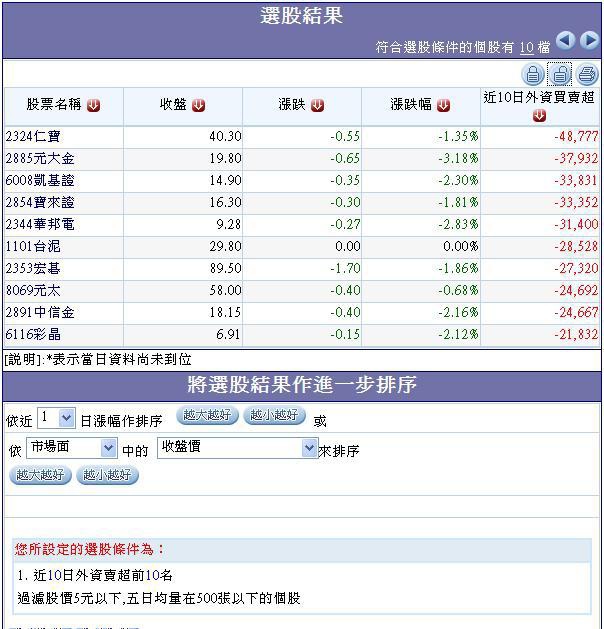This screenshot has width=604, height=629.
Task: Click change percent -3.18%
Action: click(458, 158)
